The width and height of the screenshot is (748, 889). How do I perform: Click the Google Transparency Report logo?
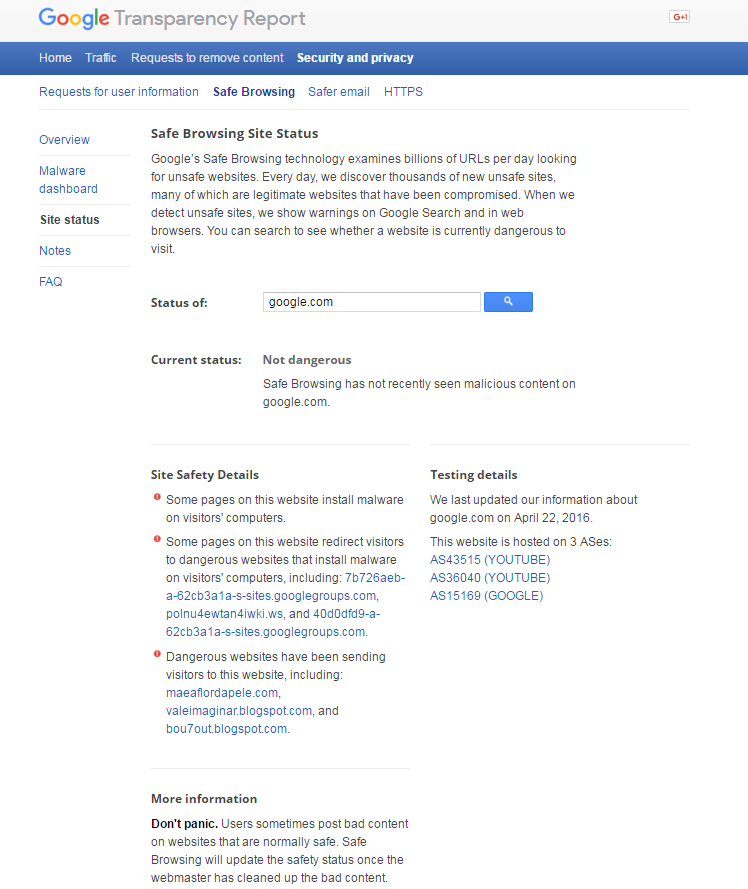(x=172, y=18)
